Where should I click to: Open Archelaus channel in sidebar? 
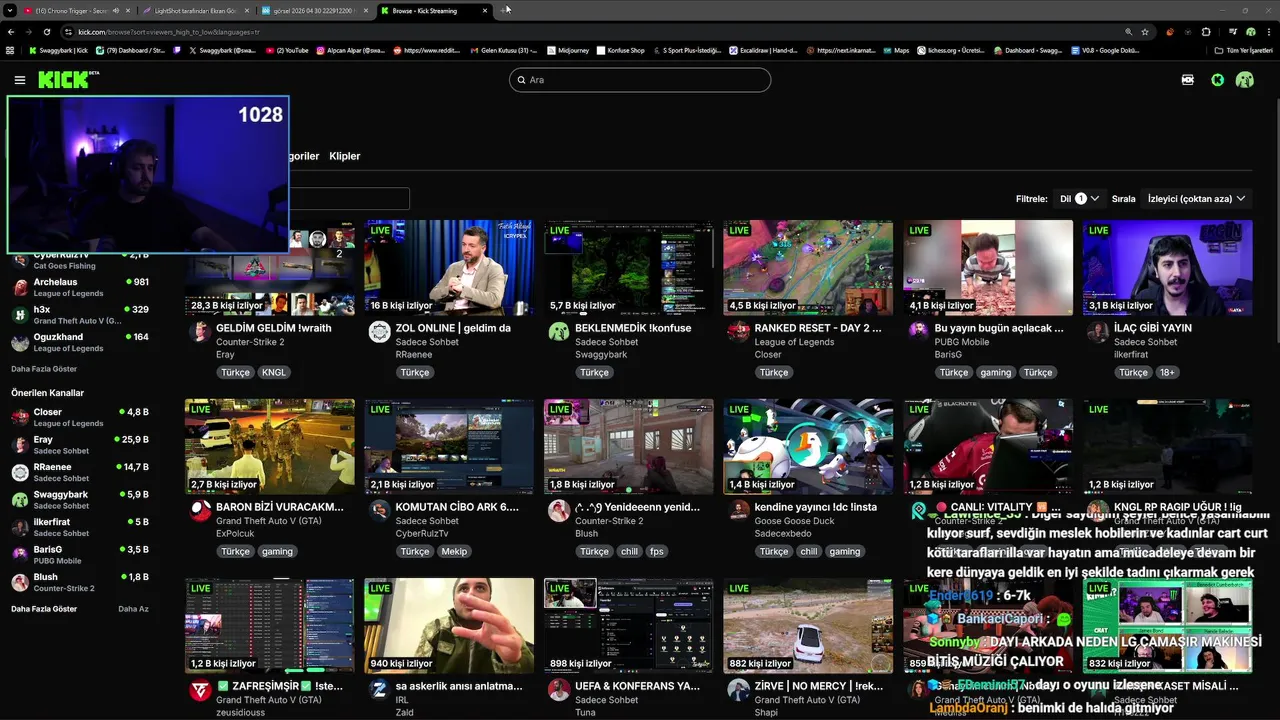pyautogui.click(x=80, y=288)
